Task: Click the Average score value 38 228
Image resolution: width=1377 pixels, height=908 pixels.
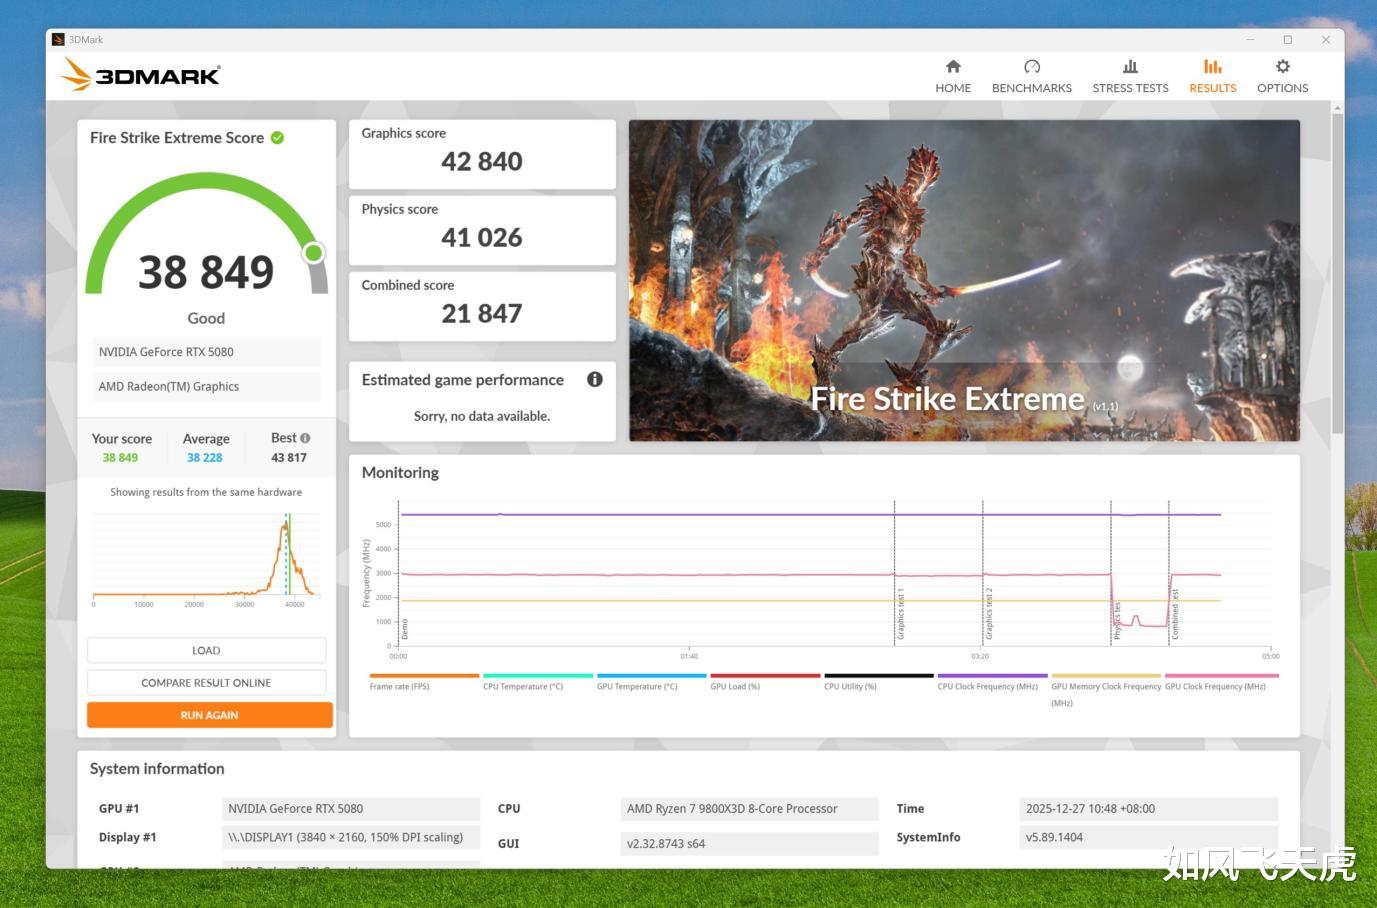Action: coord(205,458)
